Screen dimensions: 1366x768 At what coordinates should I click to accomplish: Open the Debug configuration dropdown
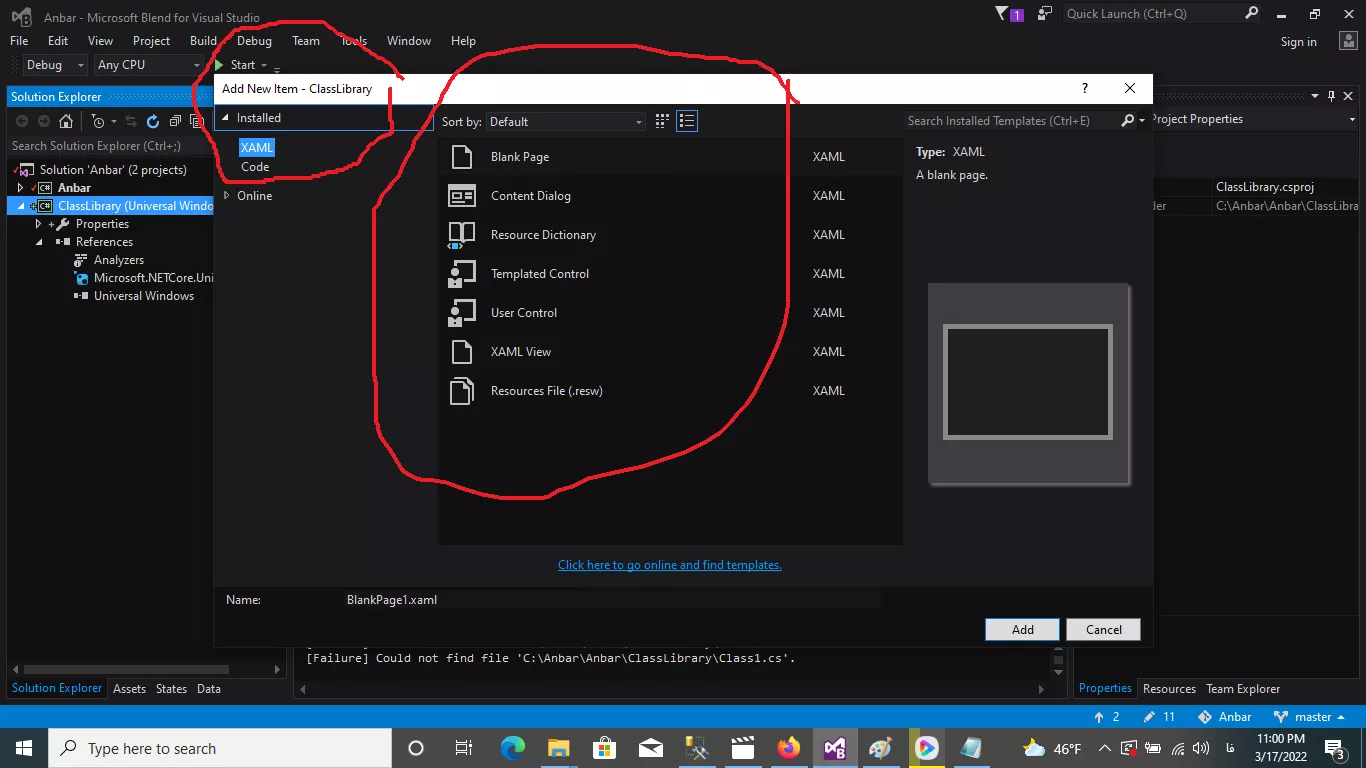pyautogui.click(x=55, y=65)
